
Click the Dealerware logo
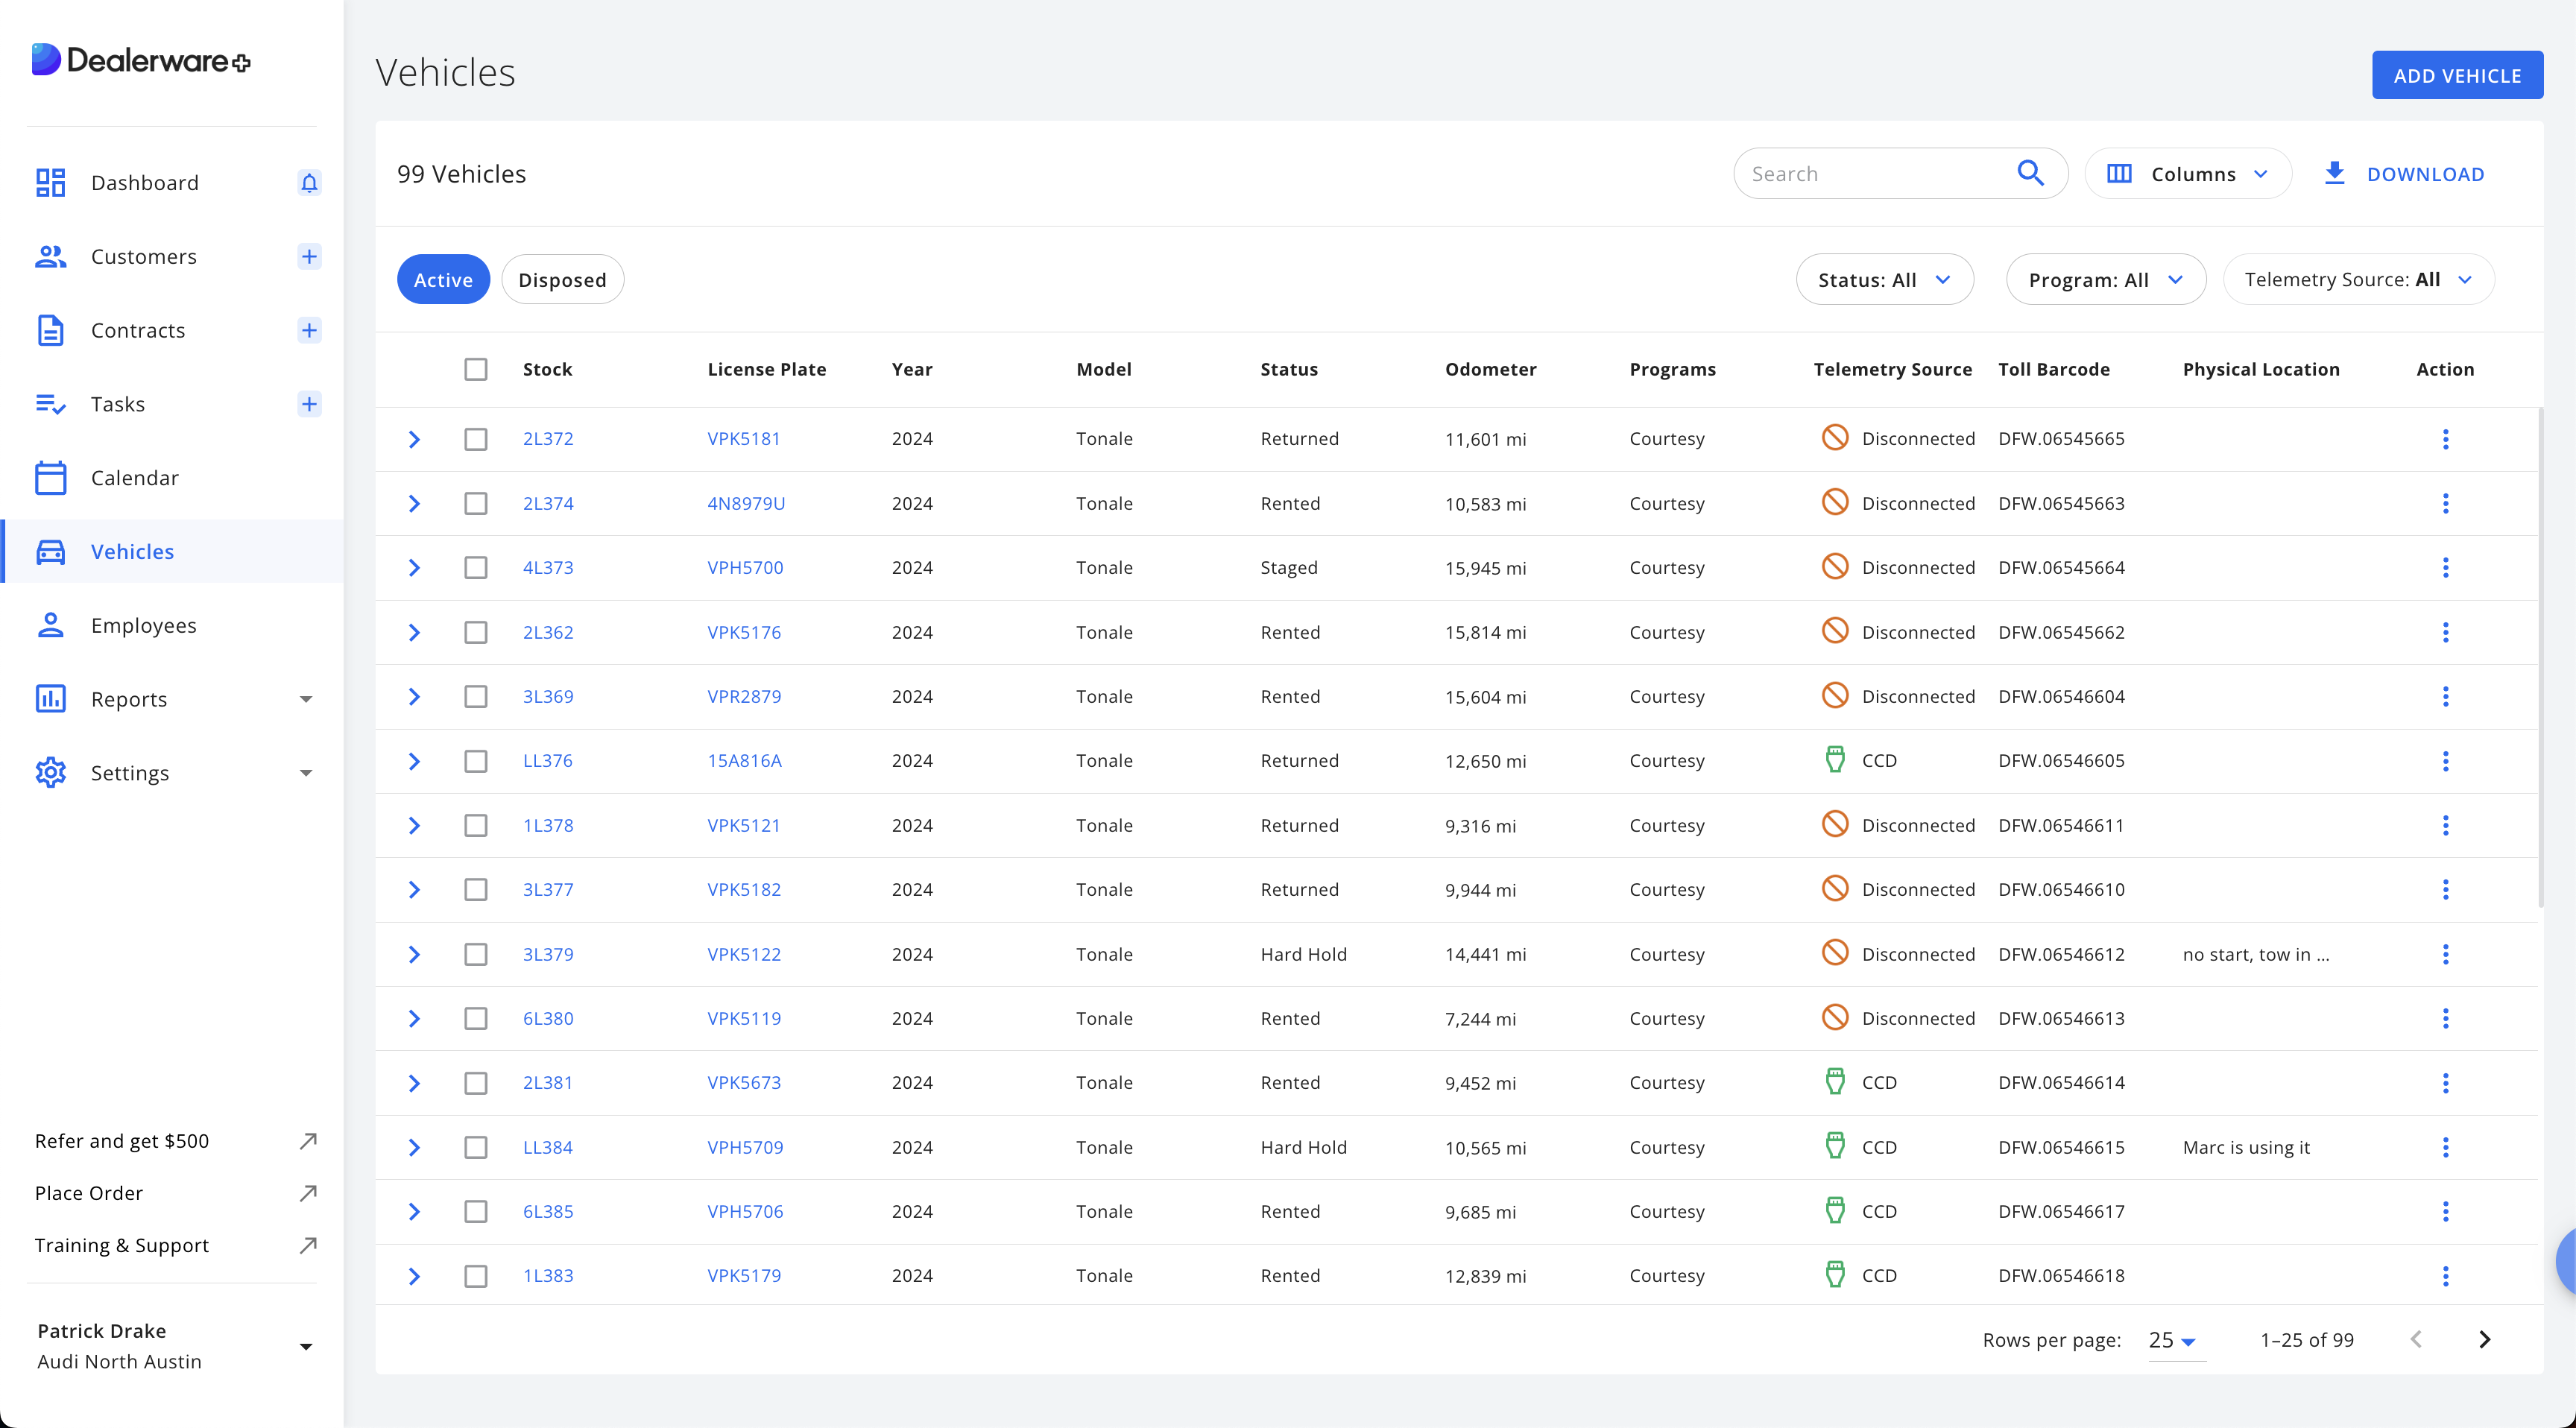pos(141,60)
